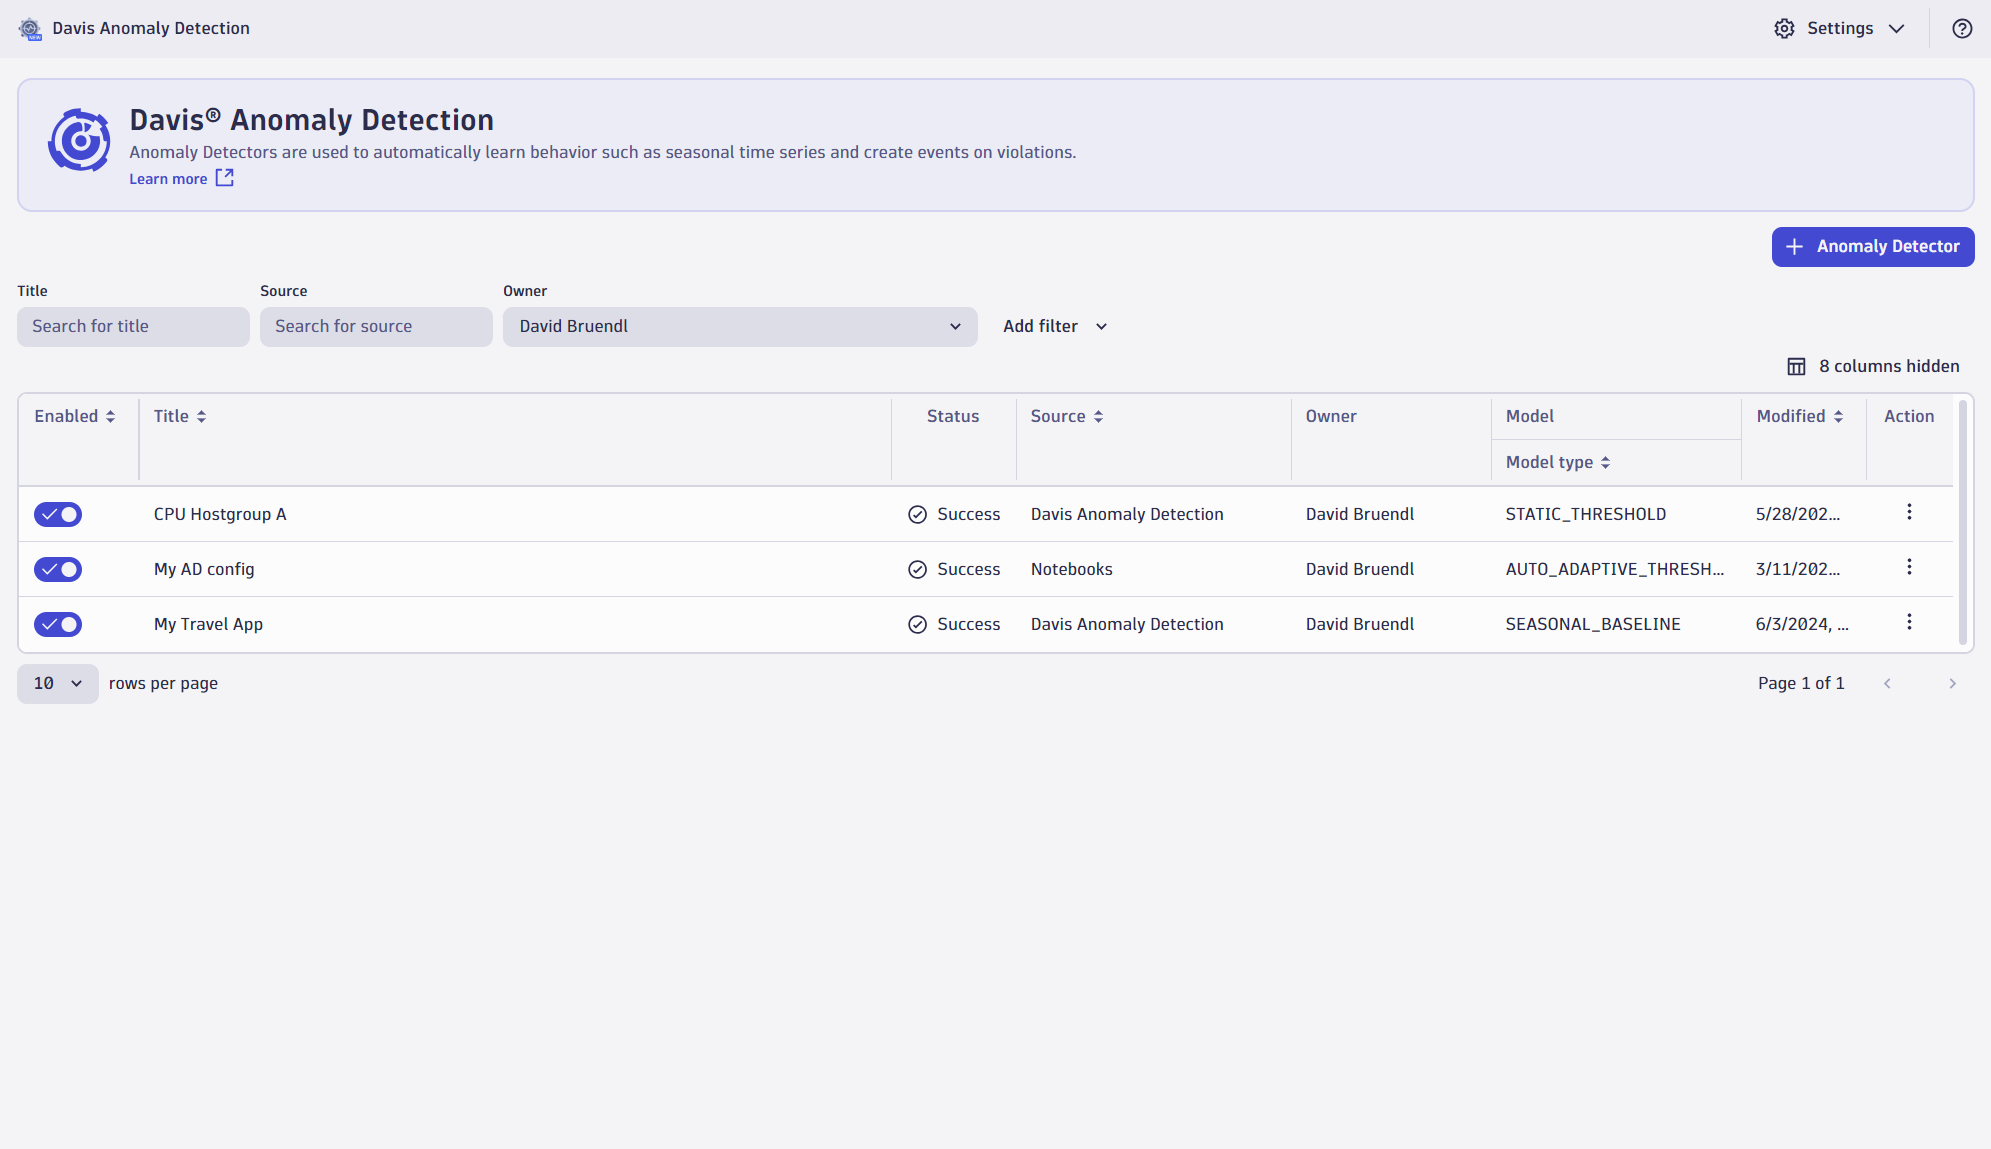This screenshot has height=1149, width=1991.
Task: Change the 10 rows per page dropdown
Action: pos(58,684)
